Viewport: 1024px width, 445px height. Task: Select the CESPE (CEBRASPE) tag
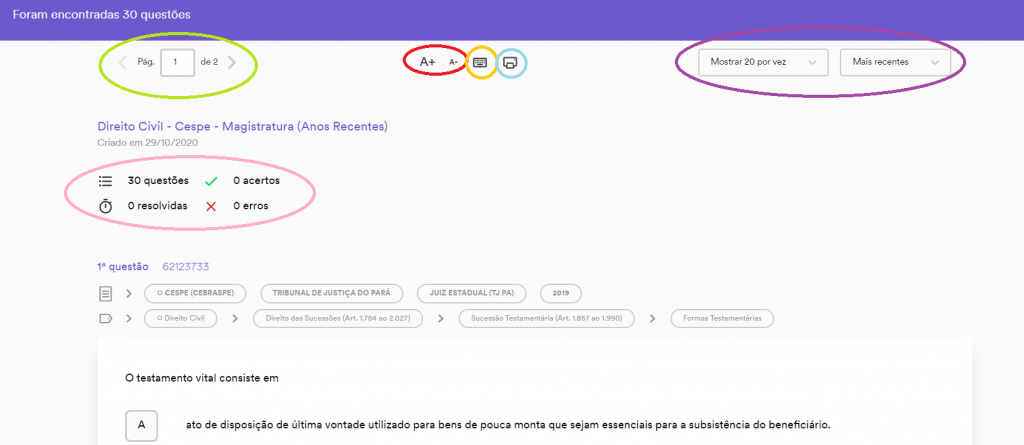[195, 293]
